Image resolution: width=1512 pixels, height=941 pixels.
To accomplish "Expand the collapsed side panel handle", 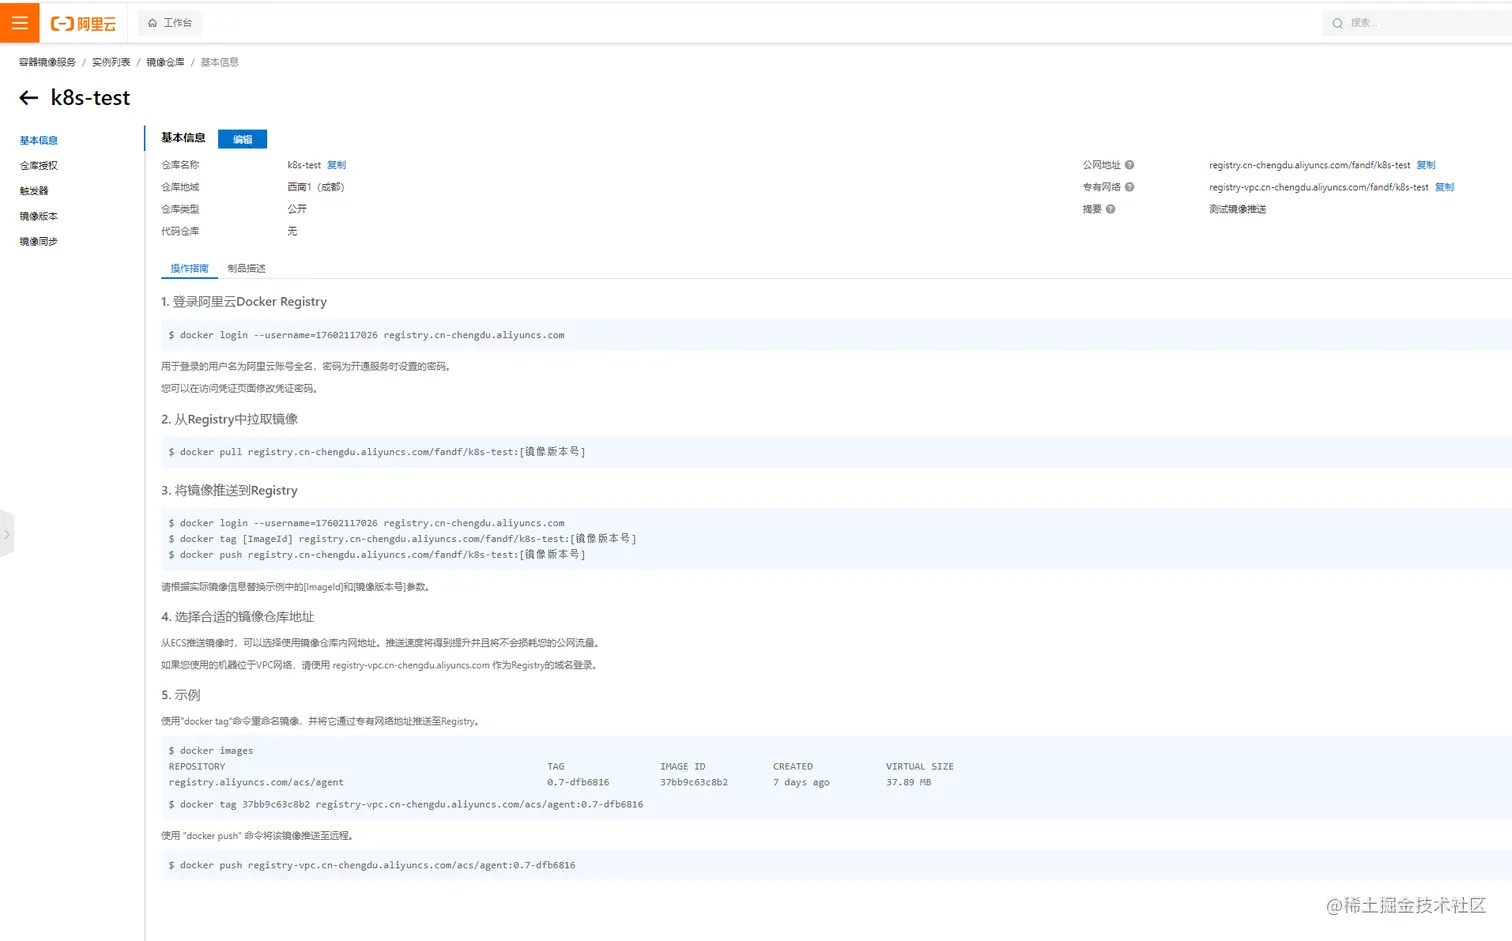I will pos(6,534).
